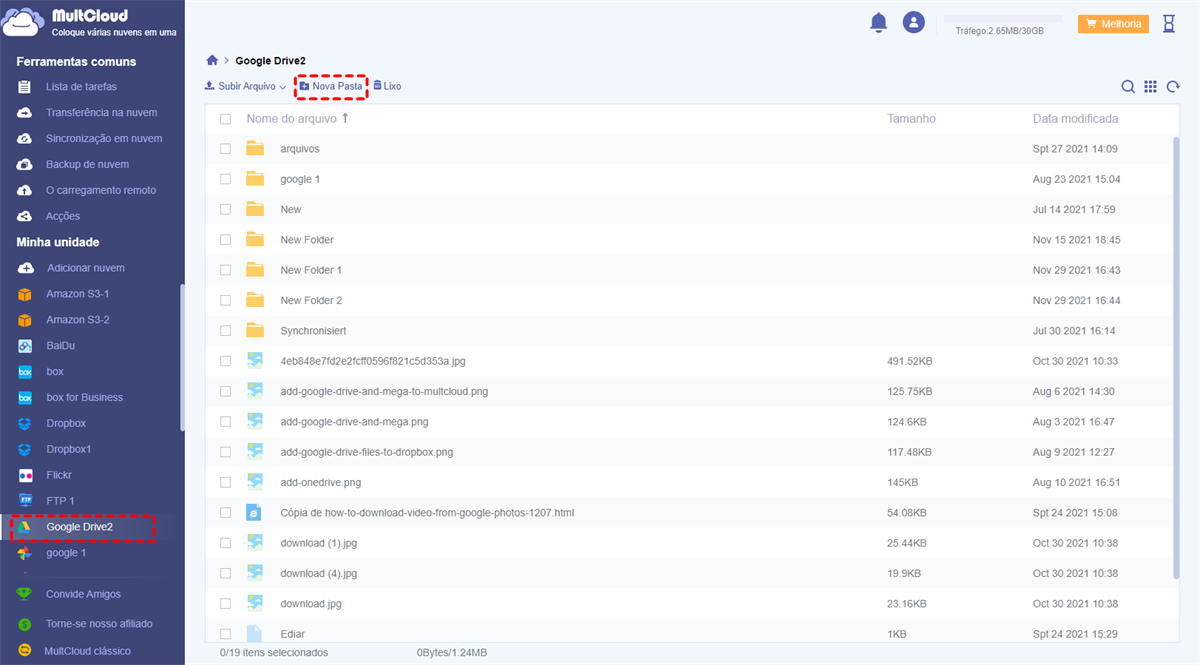This screenshot has width=1200, height=665.
Task: Check the New Folder 1 checkbox
Action: pyautogui.click(x=225, y=270)
